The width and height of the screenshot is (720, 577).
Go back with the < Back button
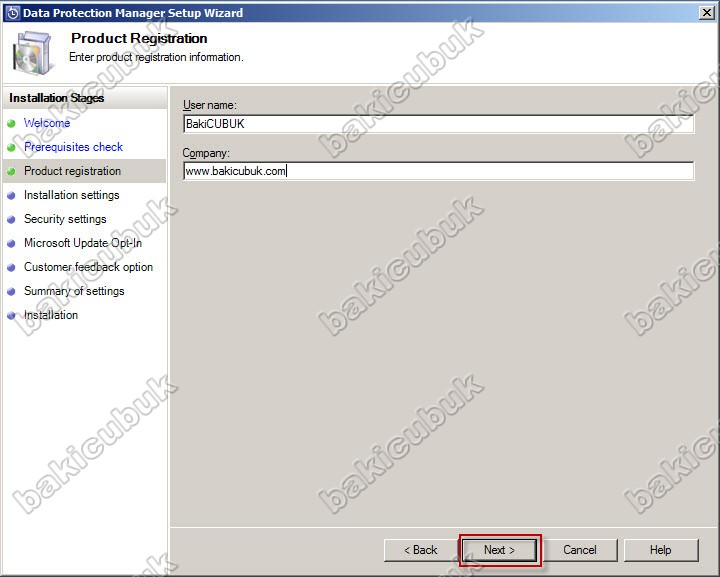point(421,550)
